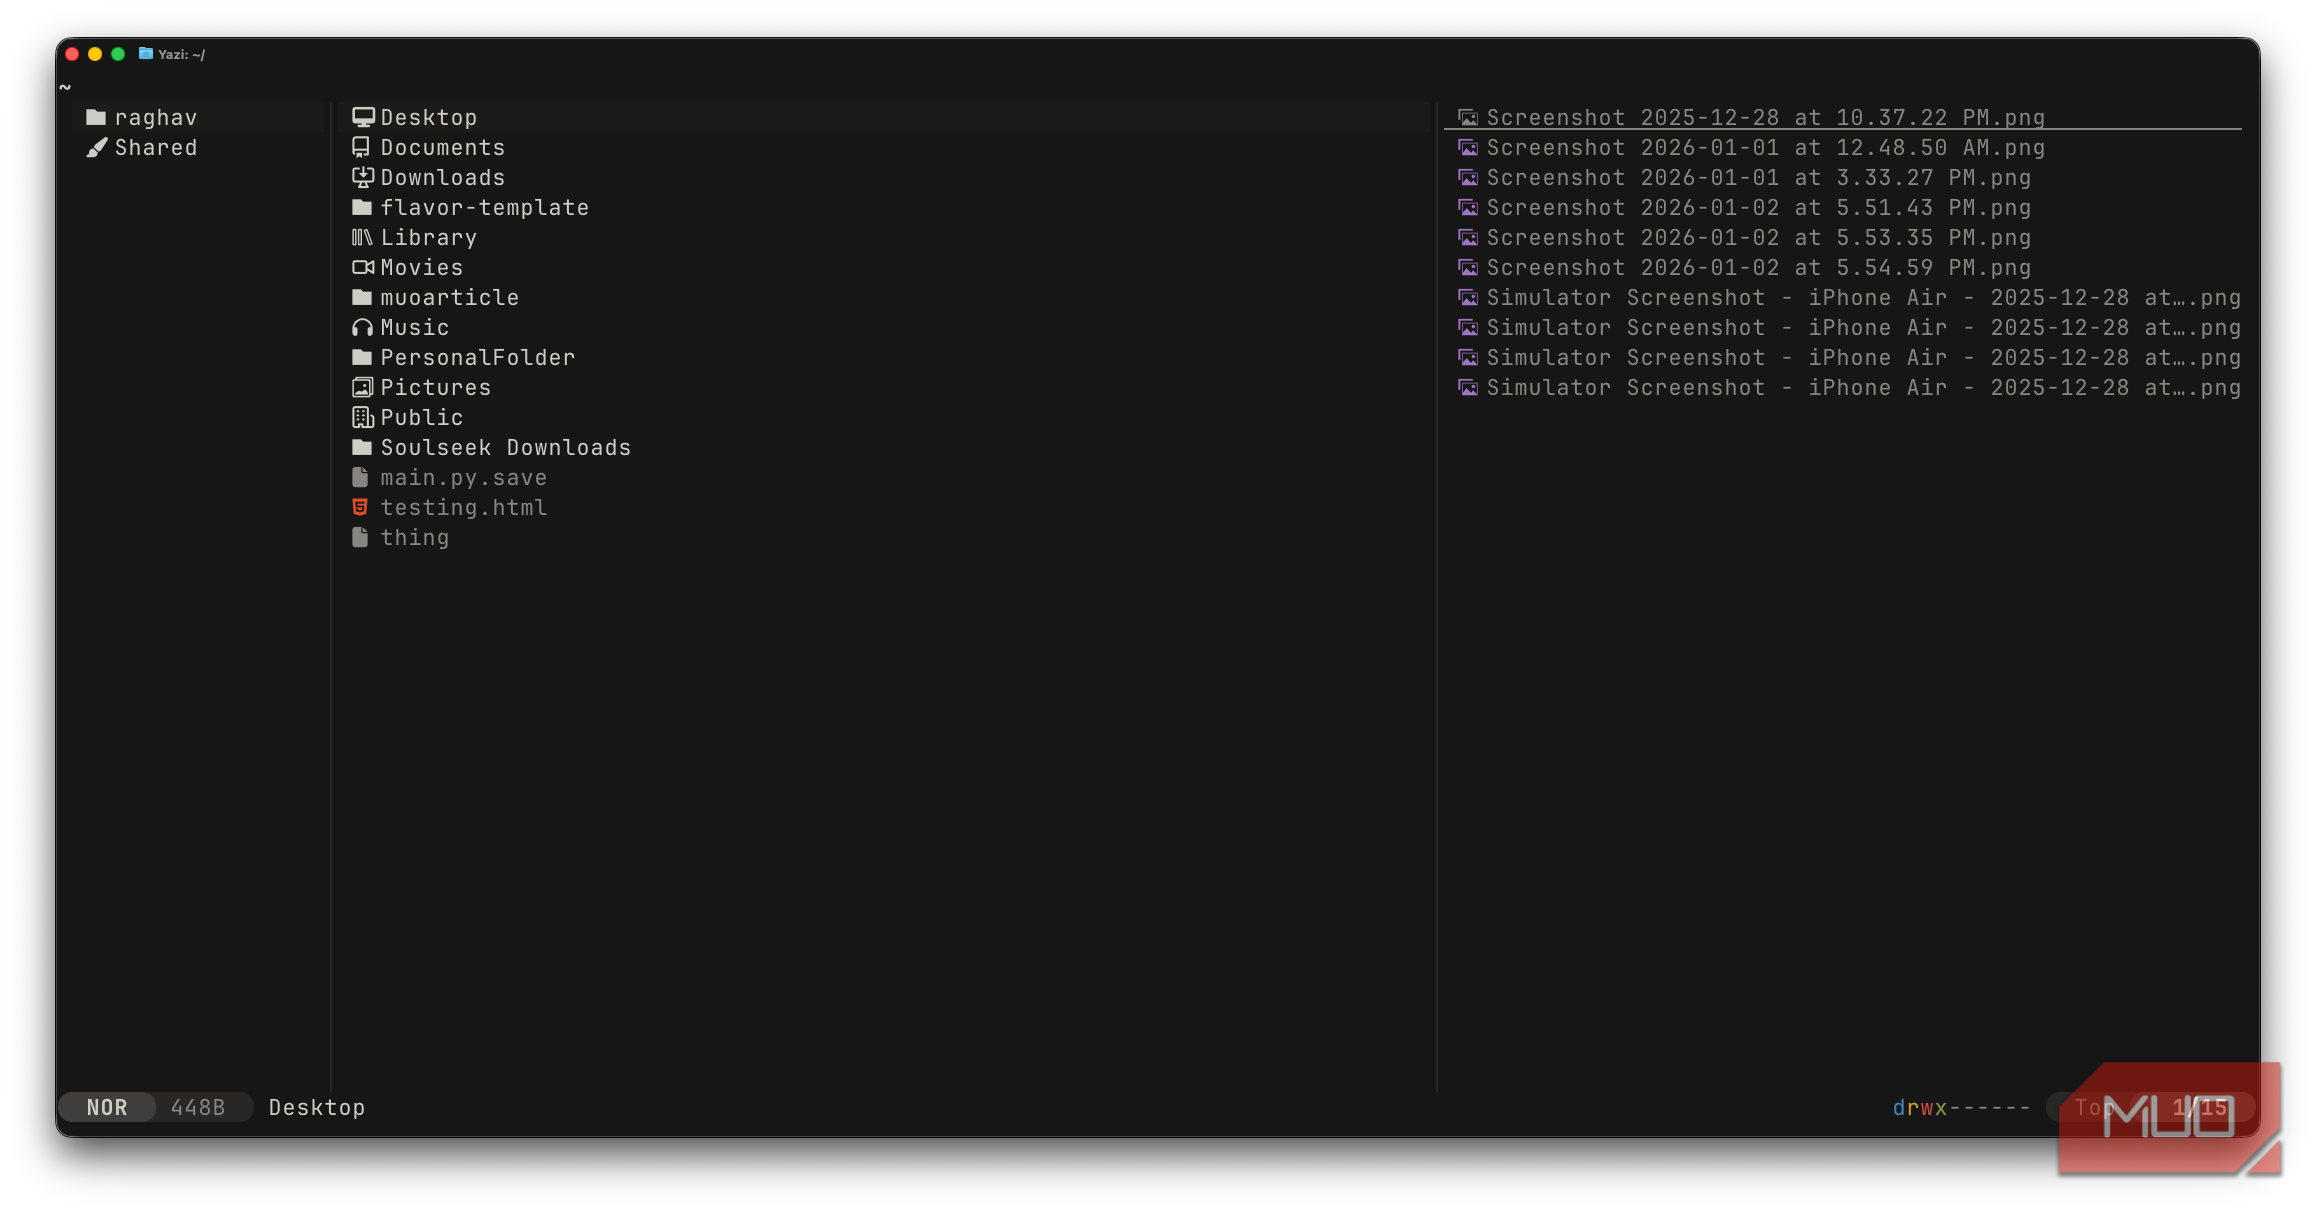The height and width of the screenshot is (1211, 2316).
Task: Select the file named thing
Action: click(x=415, y=538)
